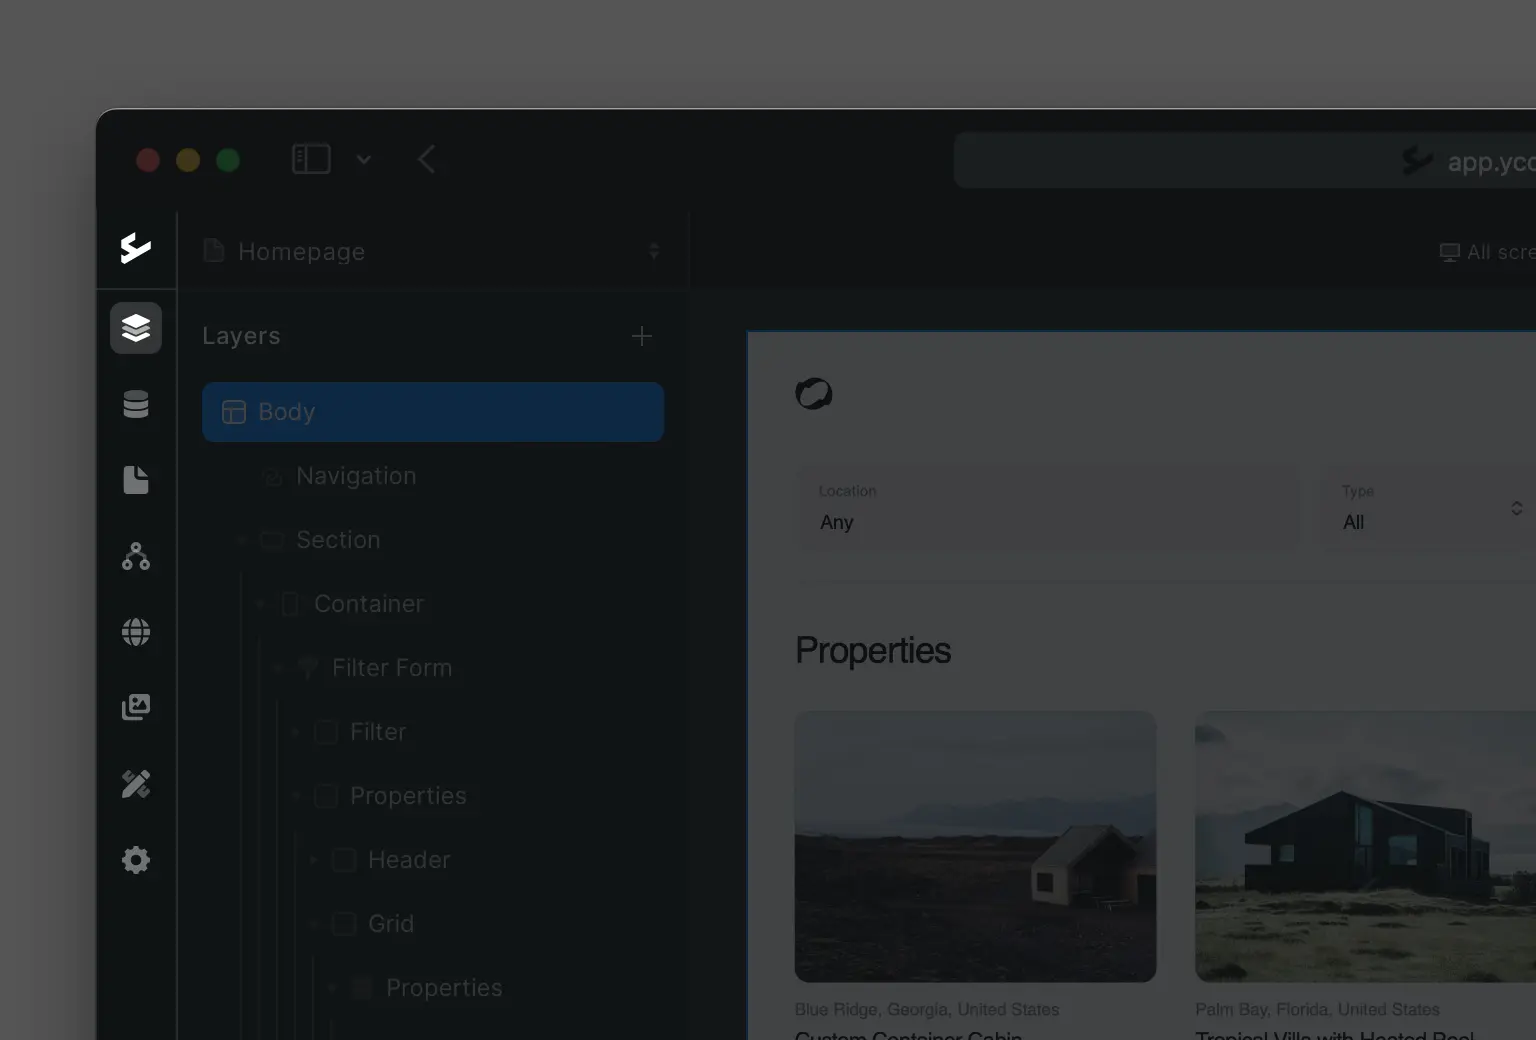Open the Pages document icon in sidebar
Image resolution: width=1536 pixels, height=1040 pixels.
pos(136,480)
